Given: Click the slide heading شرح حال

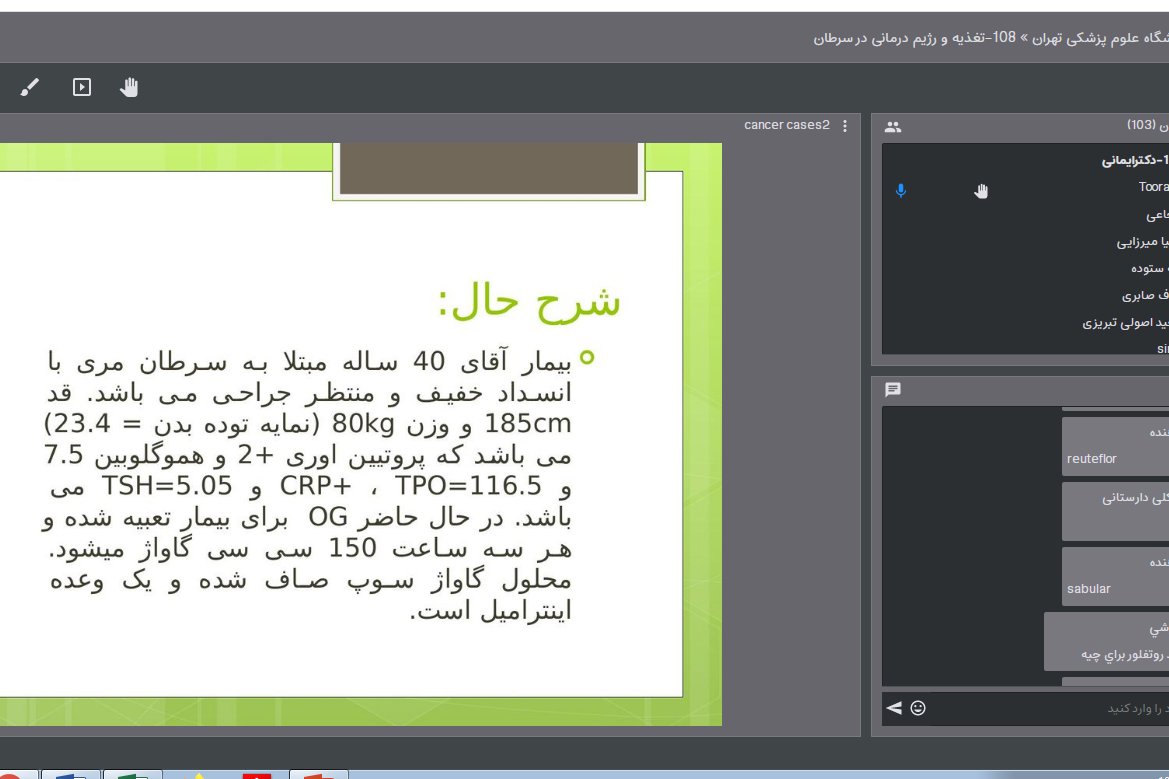Looking at the screenshot, I should [x=529, y=301].
